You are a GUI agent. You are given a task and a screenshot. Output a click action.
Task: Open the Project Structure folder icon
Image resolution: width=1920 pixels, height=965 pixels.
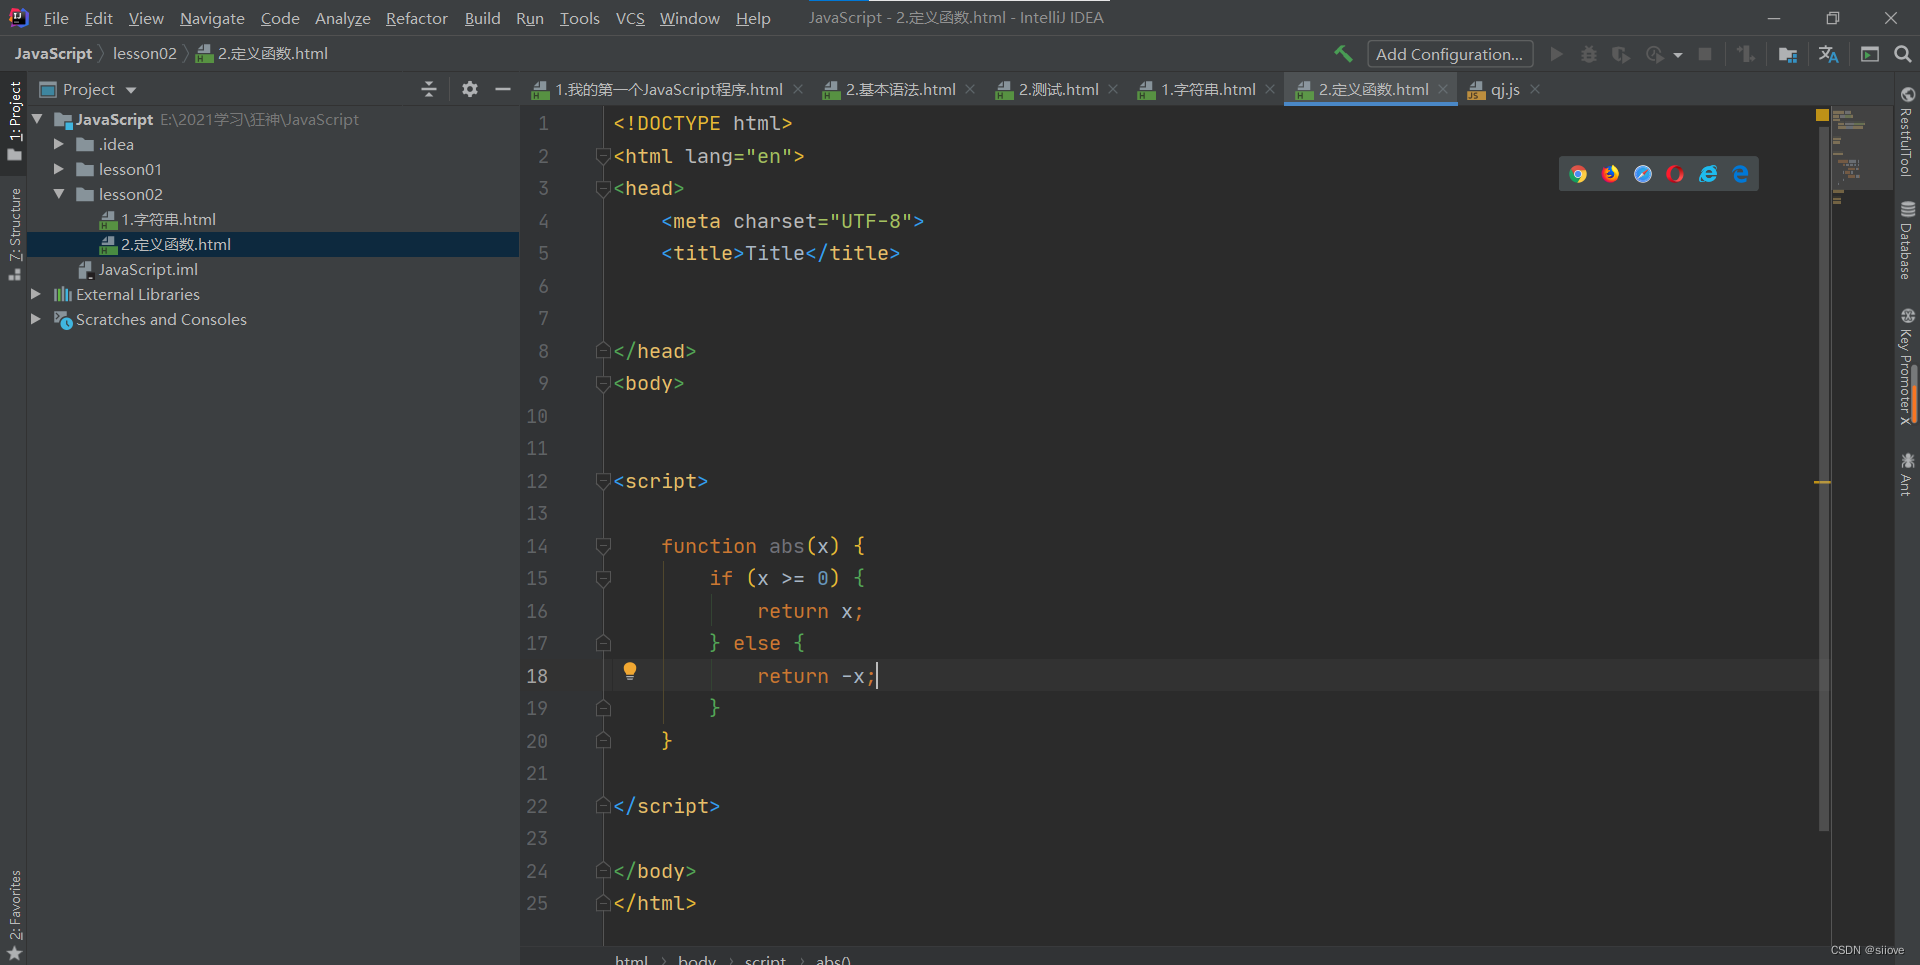(1788, 54)
